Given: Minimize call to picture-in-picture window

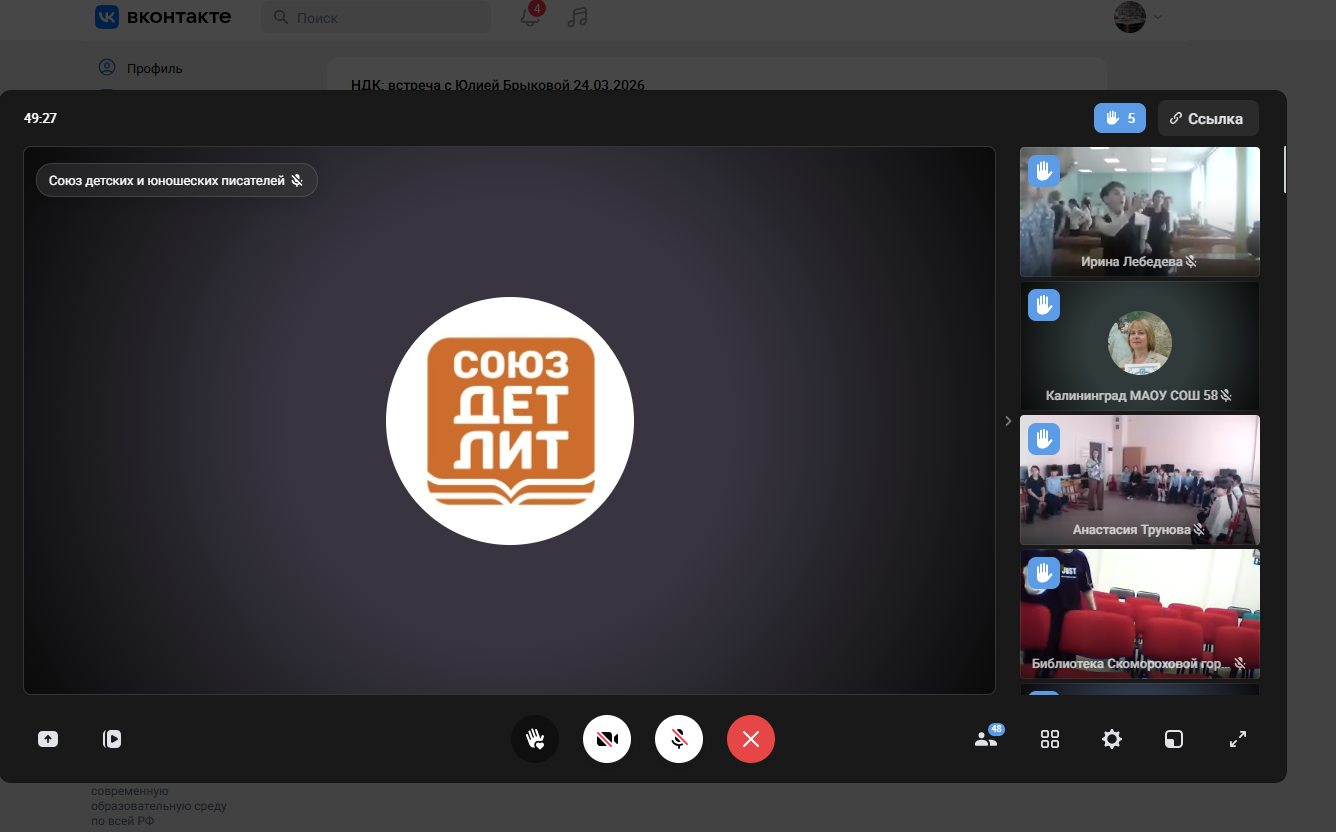Looking at the screenshot, I should pos(1174,739).
